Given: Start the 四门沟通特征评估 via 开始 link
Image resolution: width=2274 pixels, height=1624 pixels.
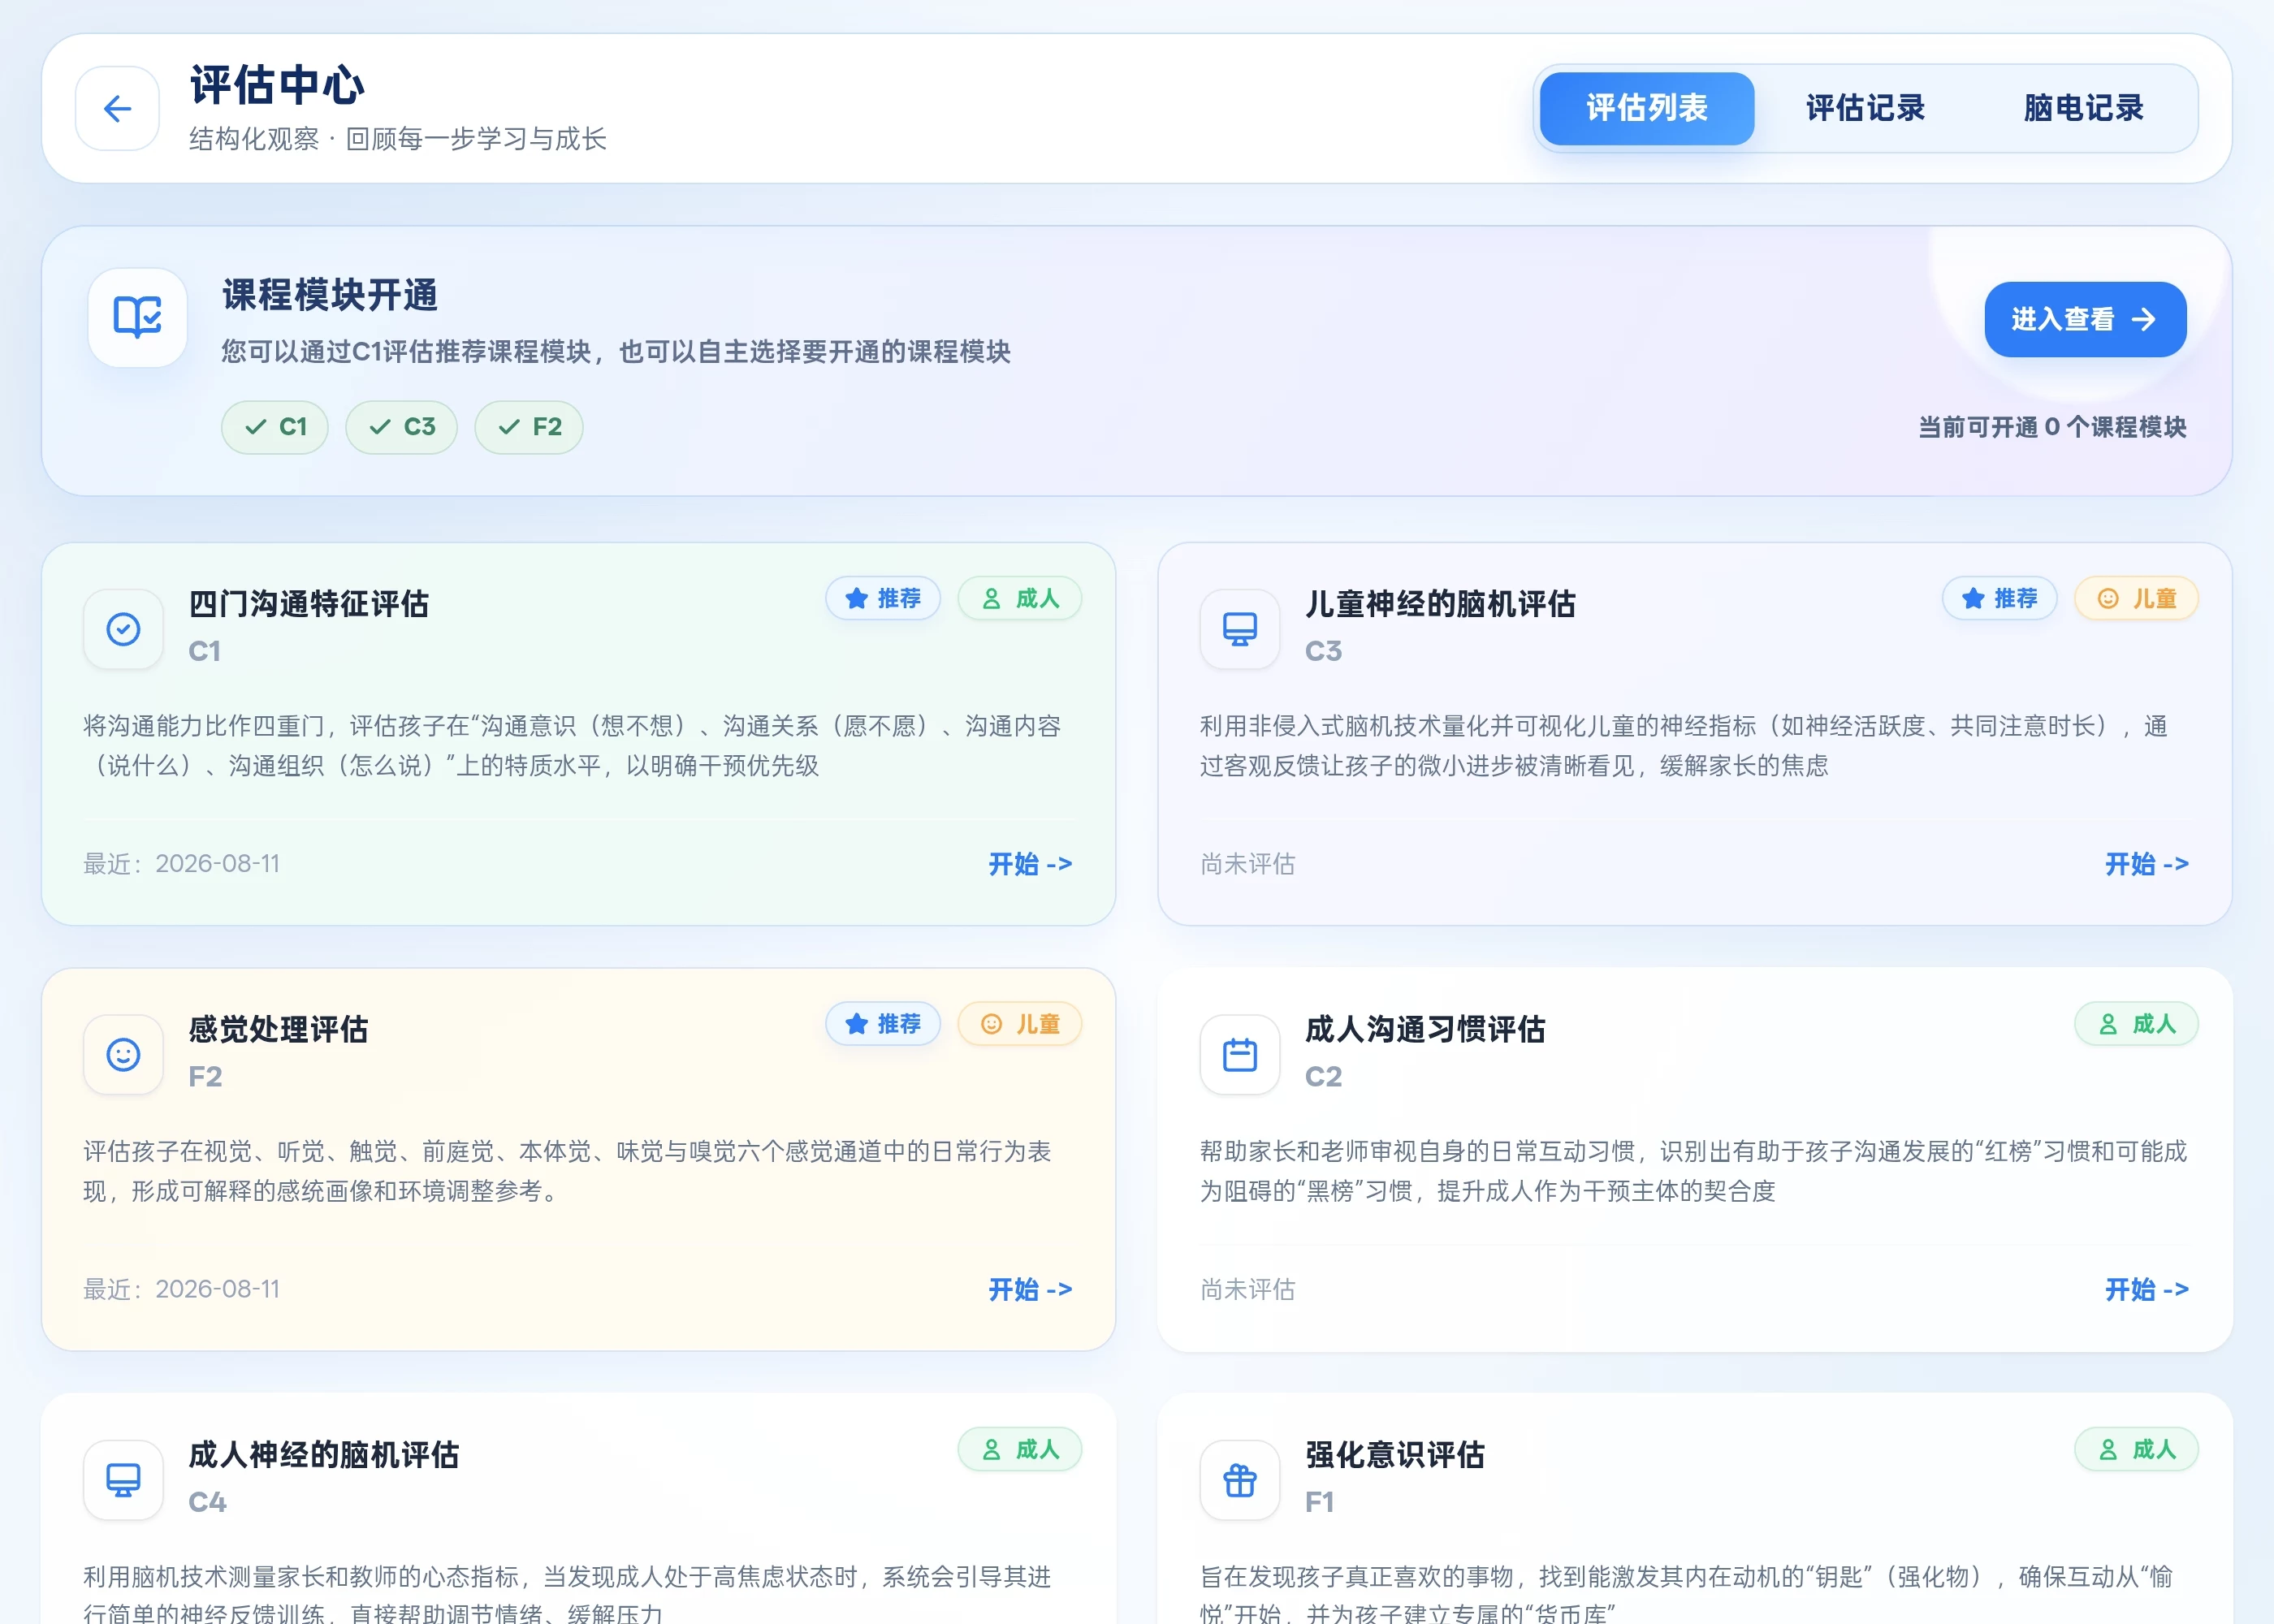Looking at the screenshot, I should click(x=1030, y=864).
